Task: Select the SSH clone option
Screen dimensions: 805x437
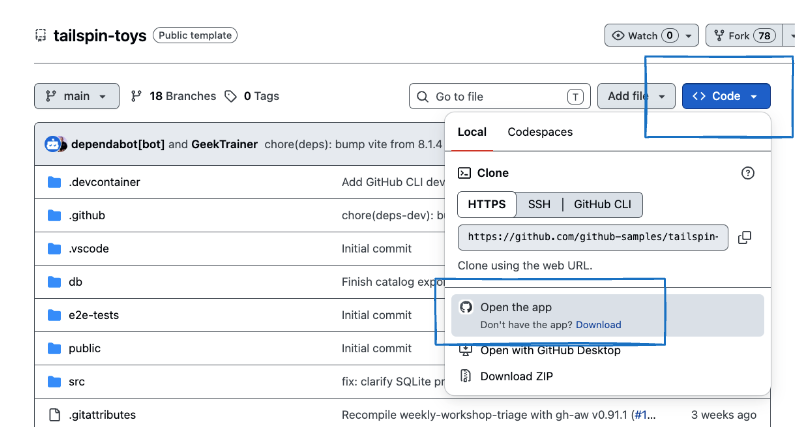Action: click(539, 204)
